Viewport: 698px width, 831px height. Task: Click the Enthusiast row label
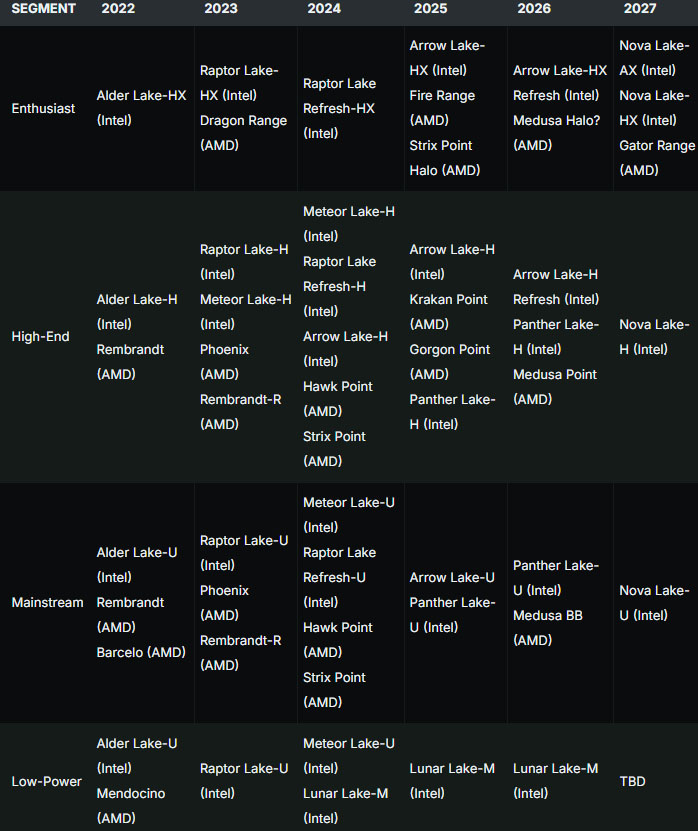point(43,109)
